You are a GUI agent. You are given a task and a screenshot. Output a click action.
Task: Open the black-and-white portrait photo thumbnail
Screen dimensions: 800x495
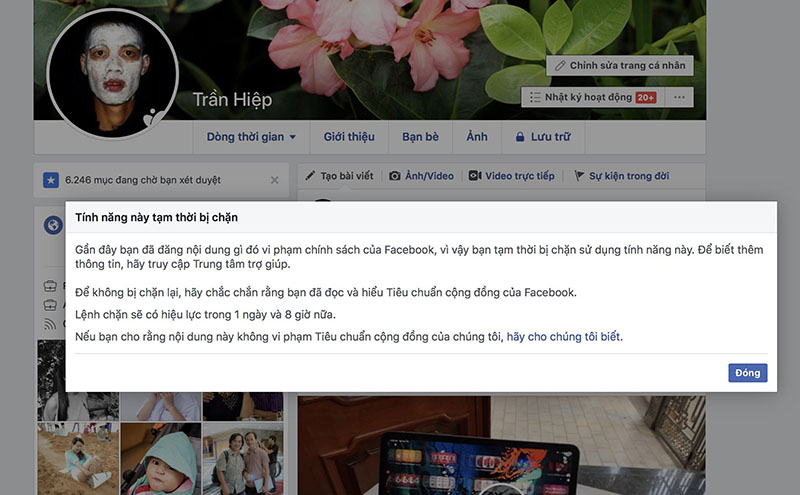click(x=51, y=380)
